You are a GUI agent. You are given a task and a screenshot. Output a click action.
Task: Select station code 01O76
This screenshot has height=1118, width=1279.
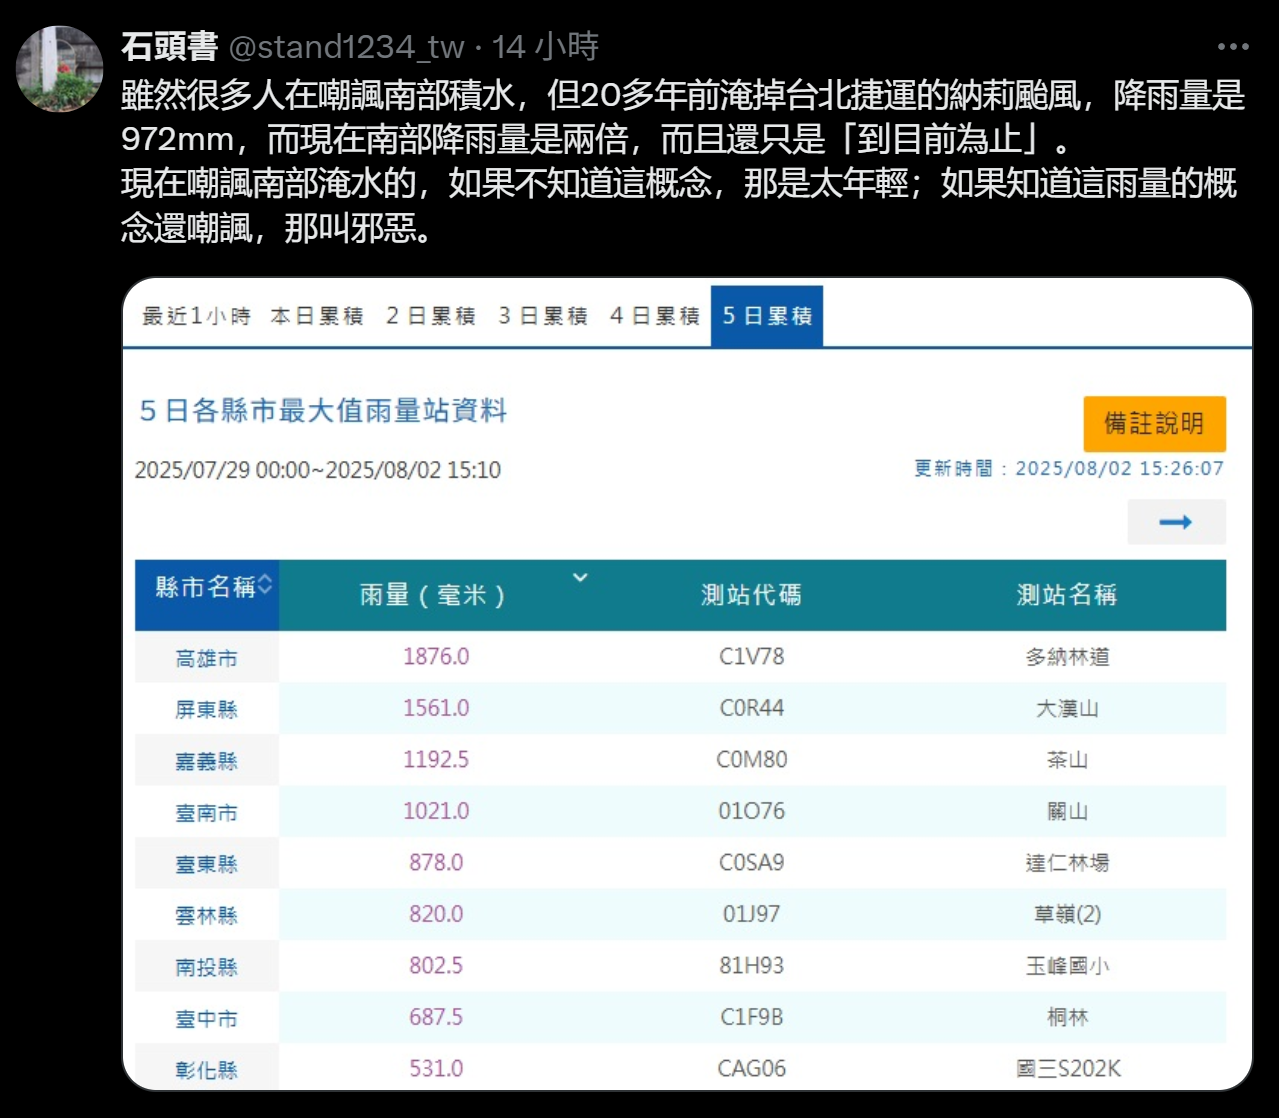tap(752, 811)
